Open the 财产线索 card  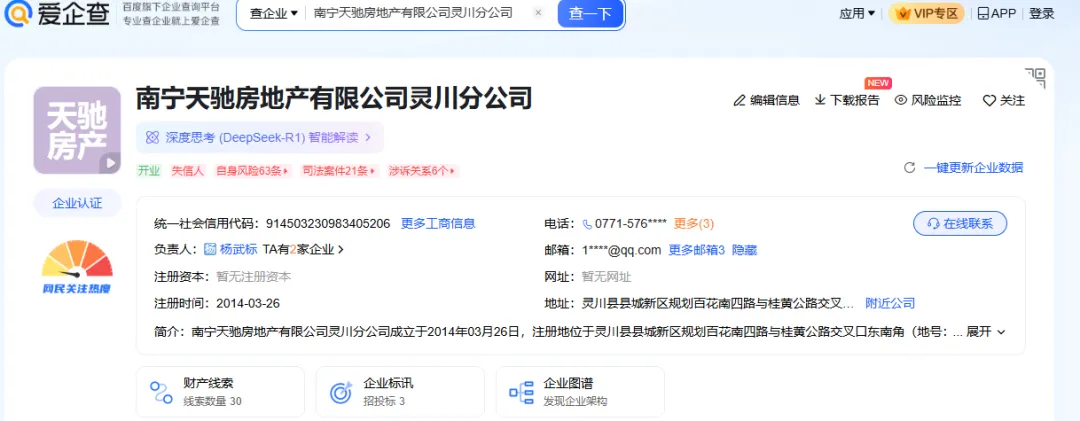pos(220,391)
